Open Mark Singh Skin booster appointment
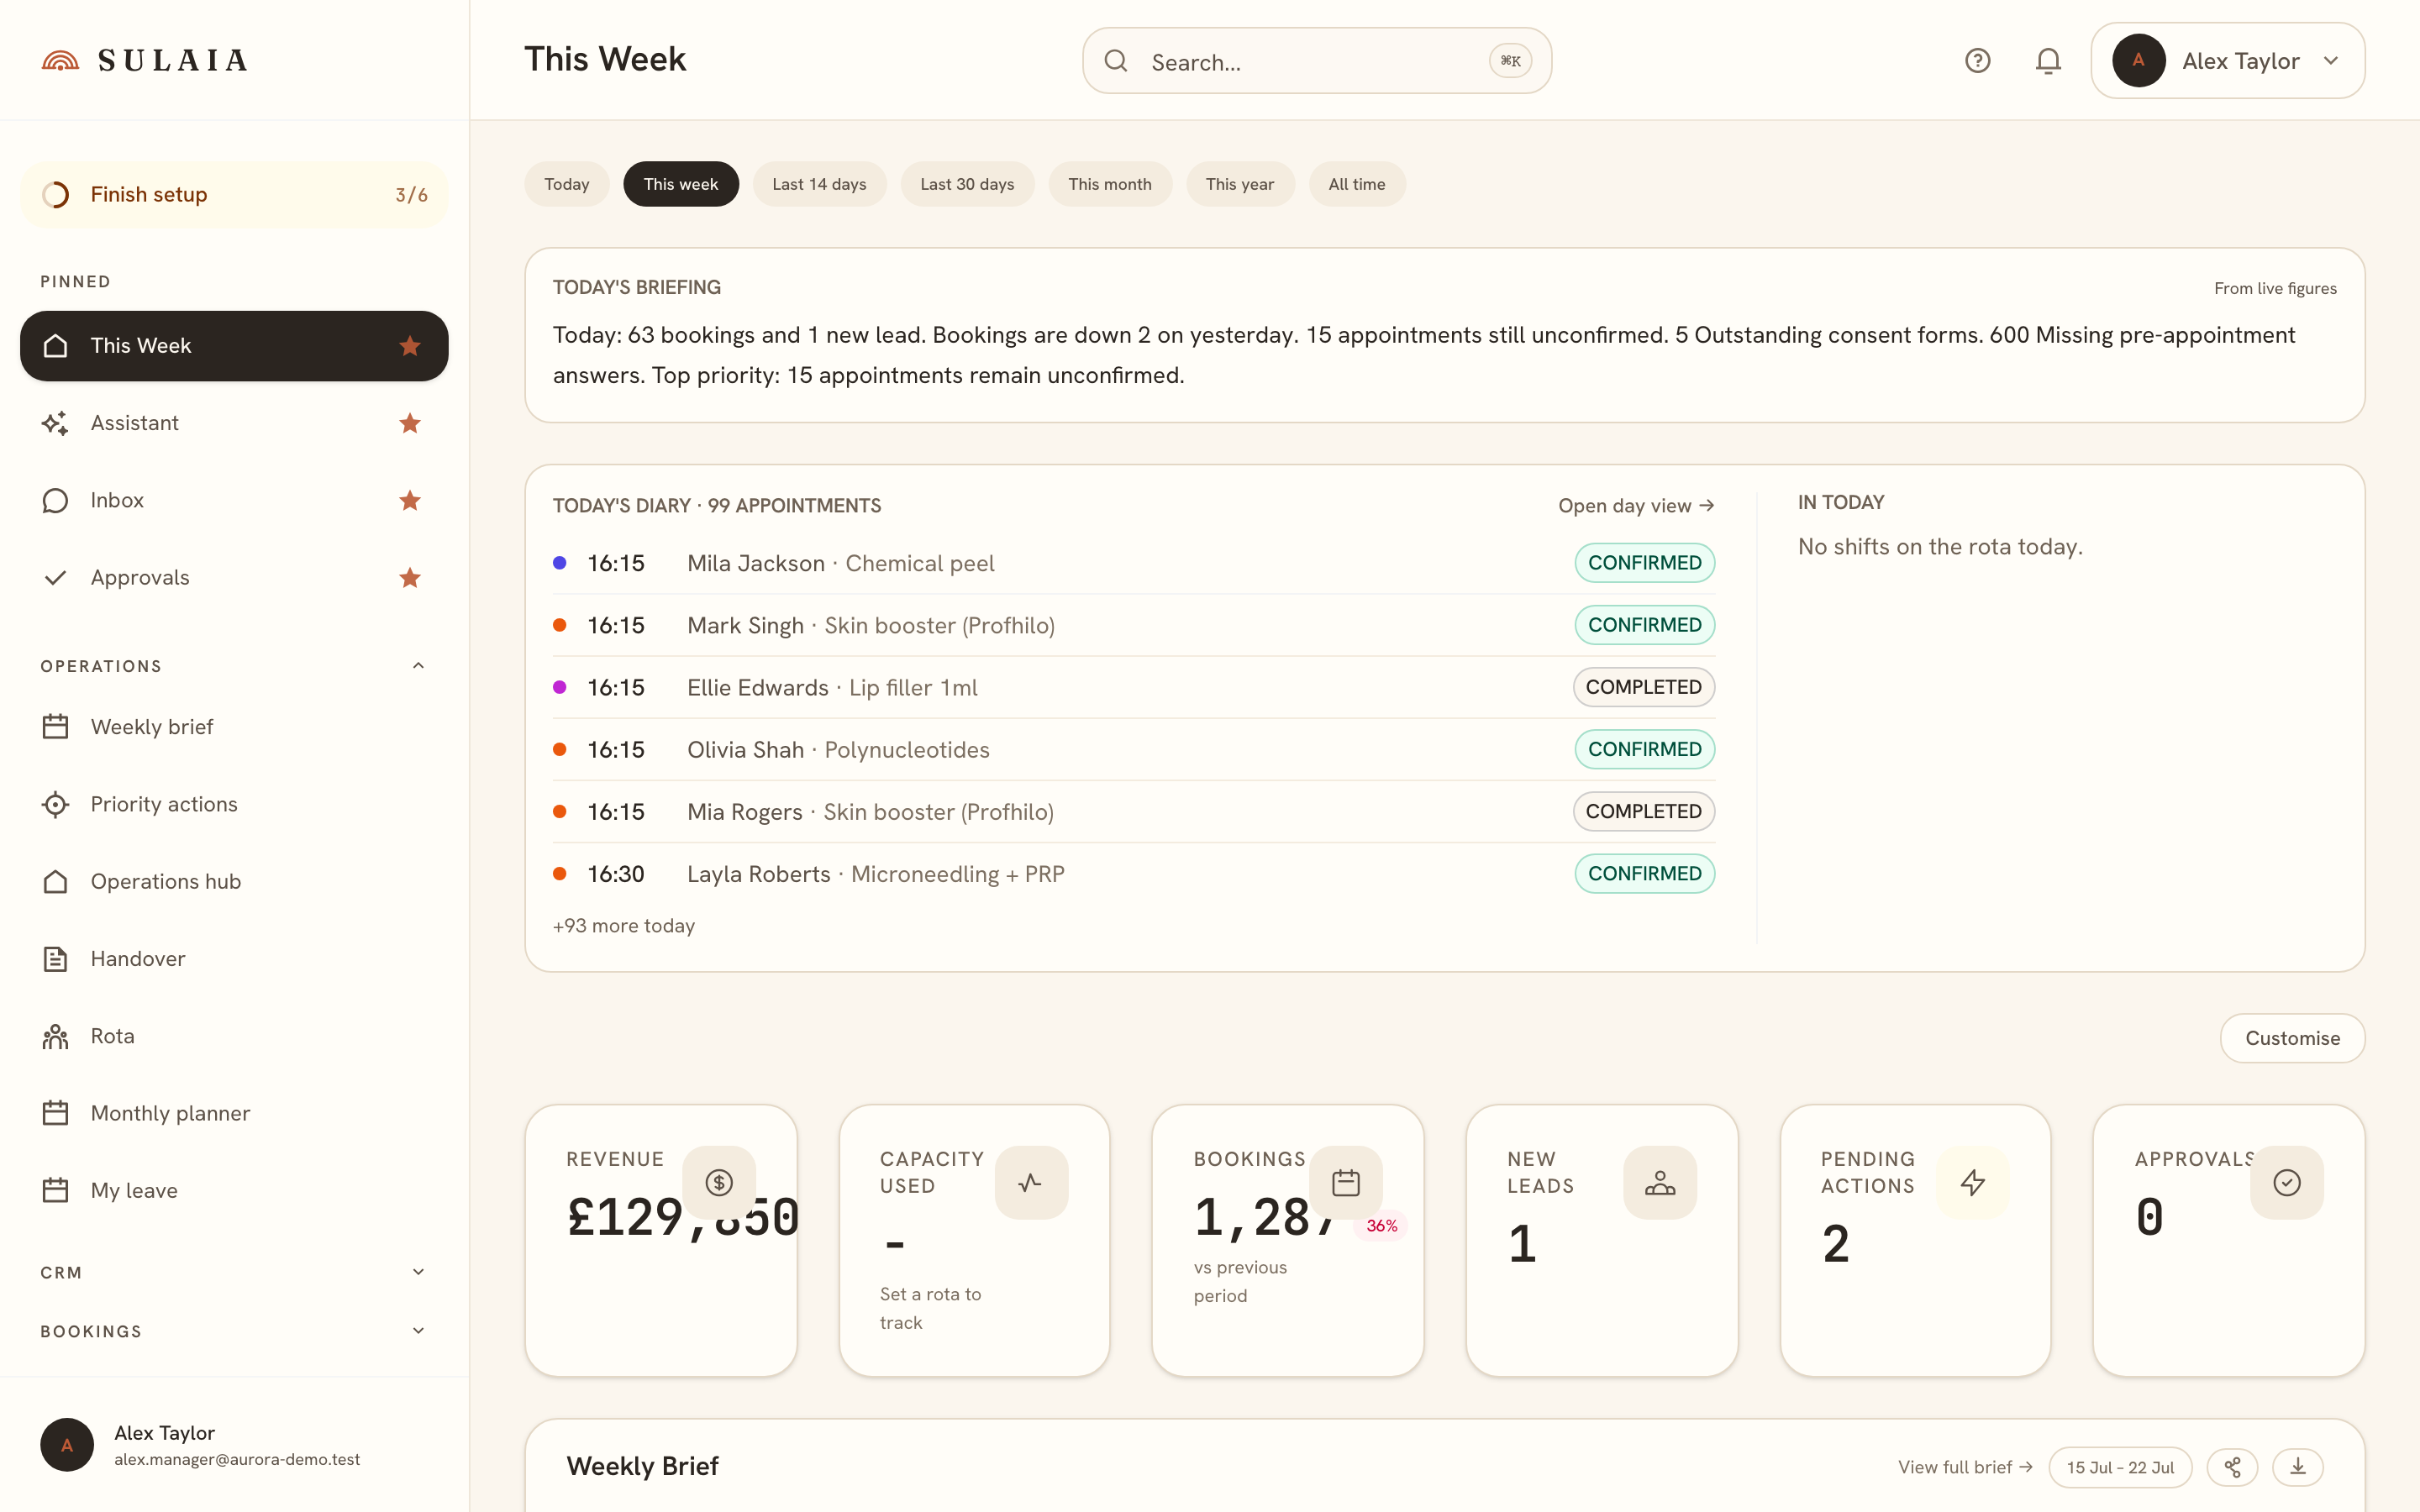Screen dimensions: 2420x1512 pos(1134,625)
